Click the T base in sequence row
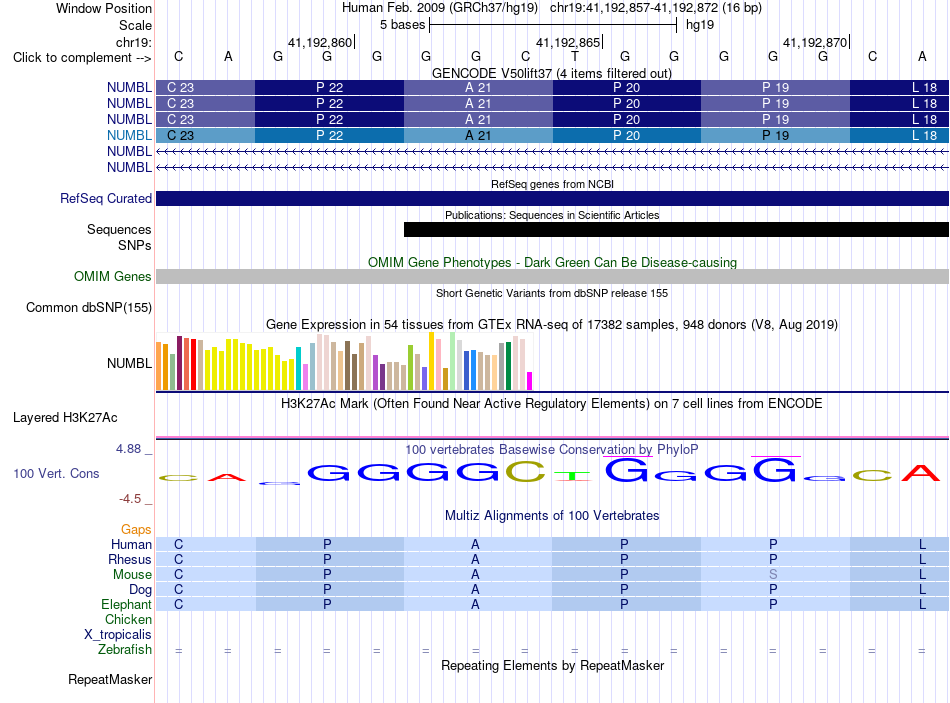Screen dimensions: 950x703 click(574, 56)
